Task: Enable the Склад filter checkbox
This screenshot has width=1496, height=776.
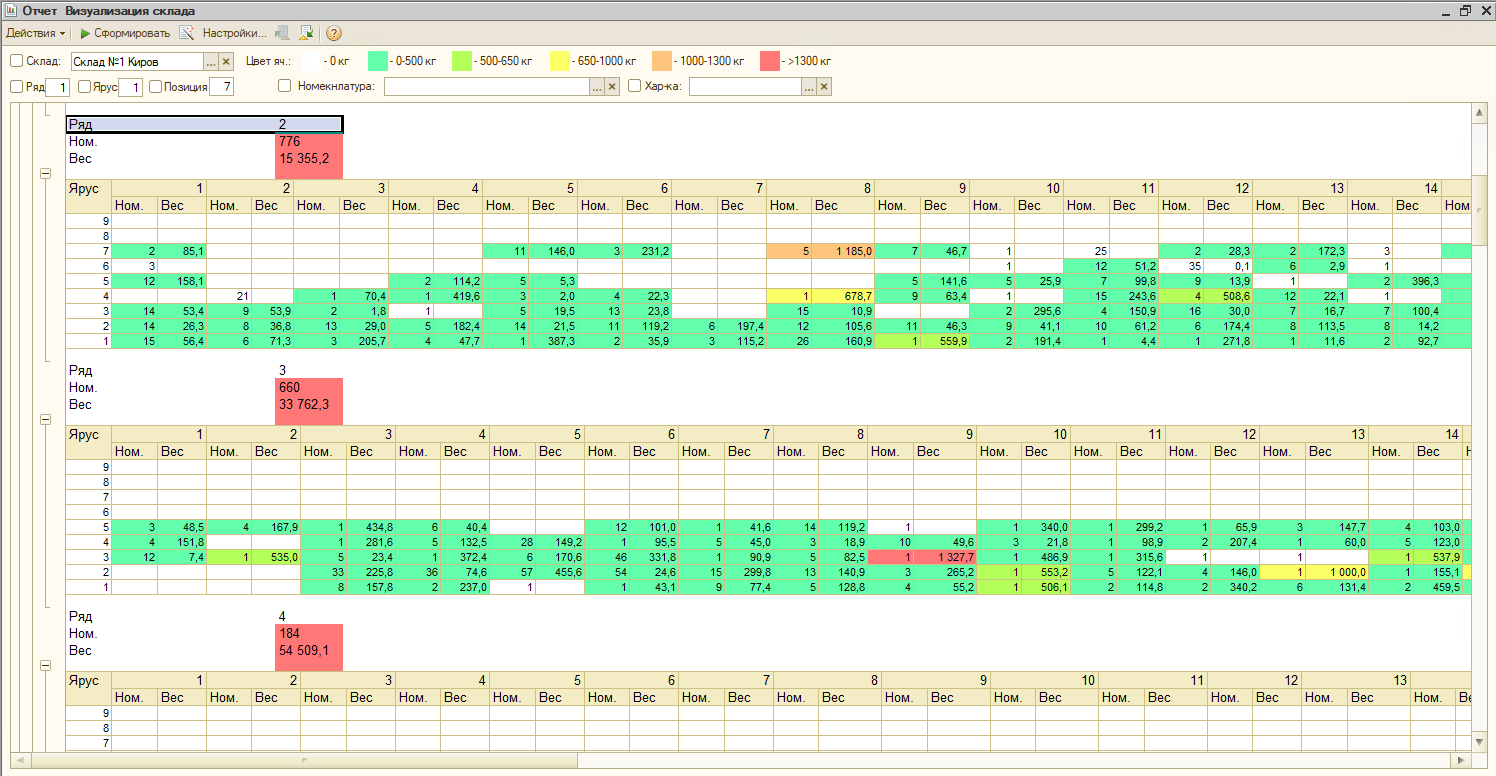Action: pyautogui.click(x=16, y=61)
